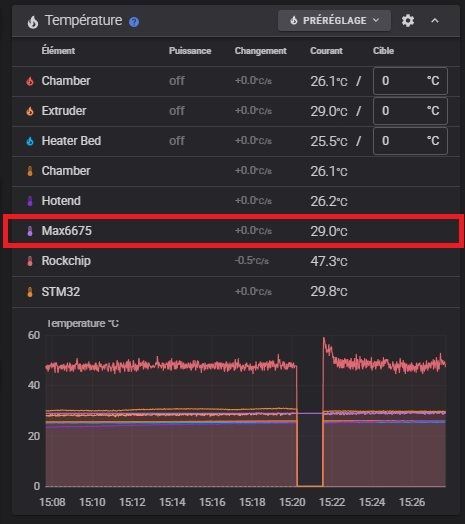Click the Rockchip sensor name

66,261
